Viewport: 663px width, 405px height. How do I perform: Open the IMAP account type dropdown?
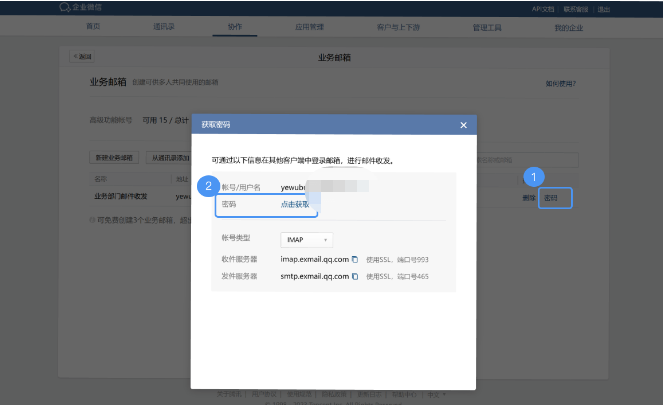pyautogui.click(x=307, y=240)
